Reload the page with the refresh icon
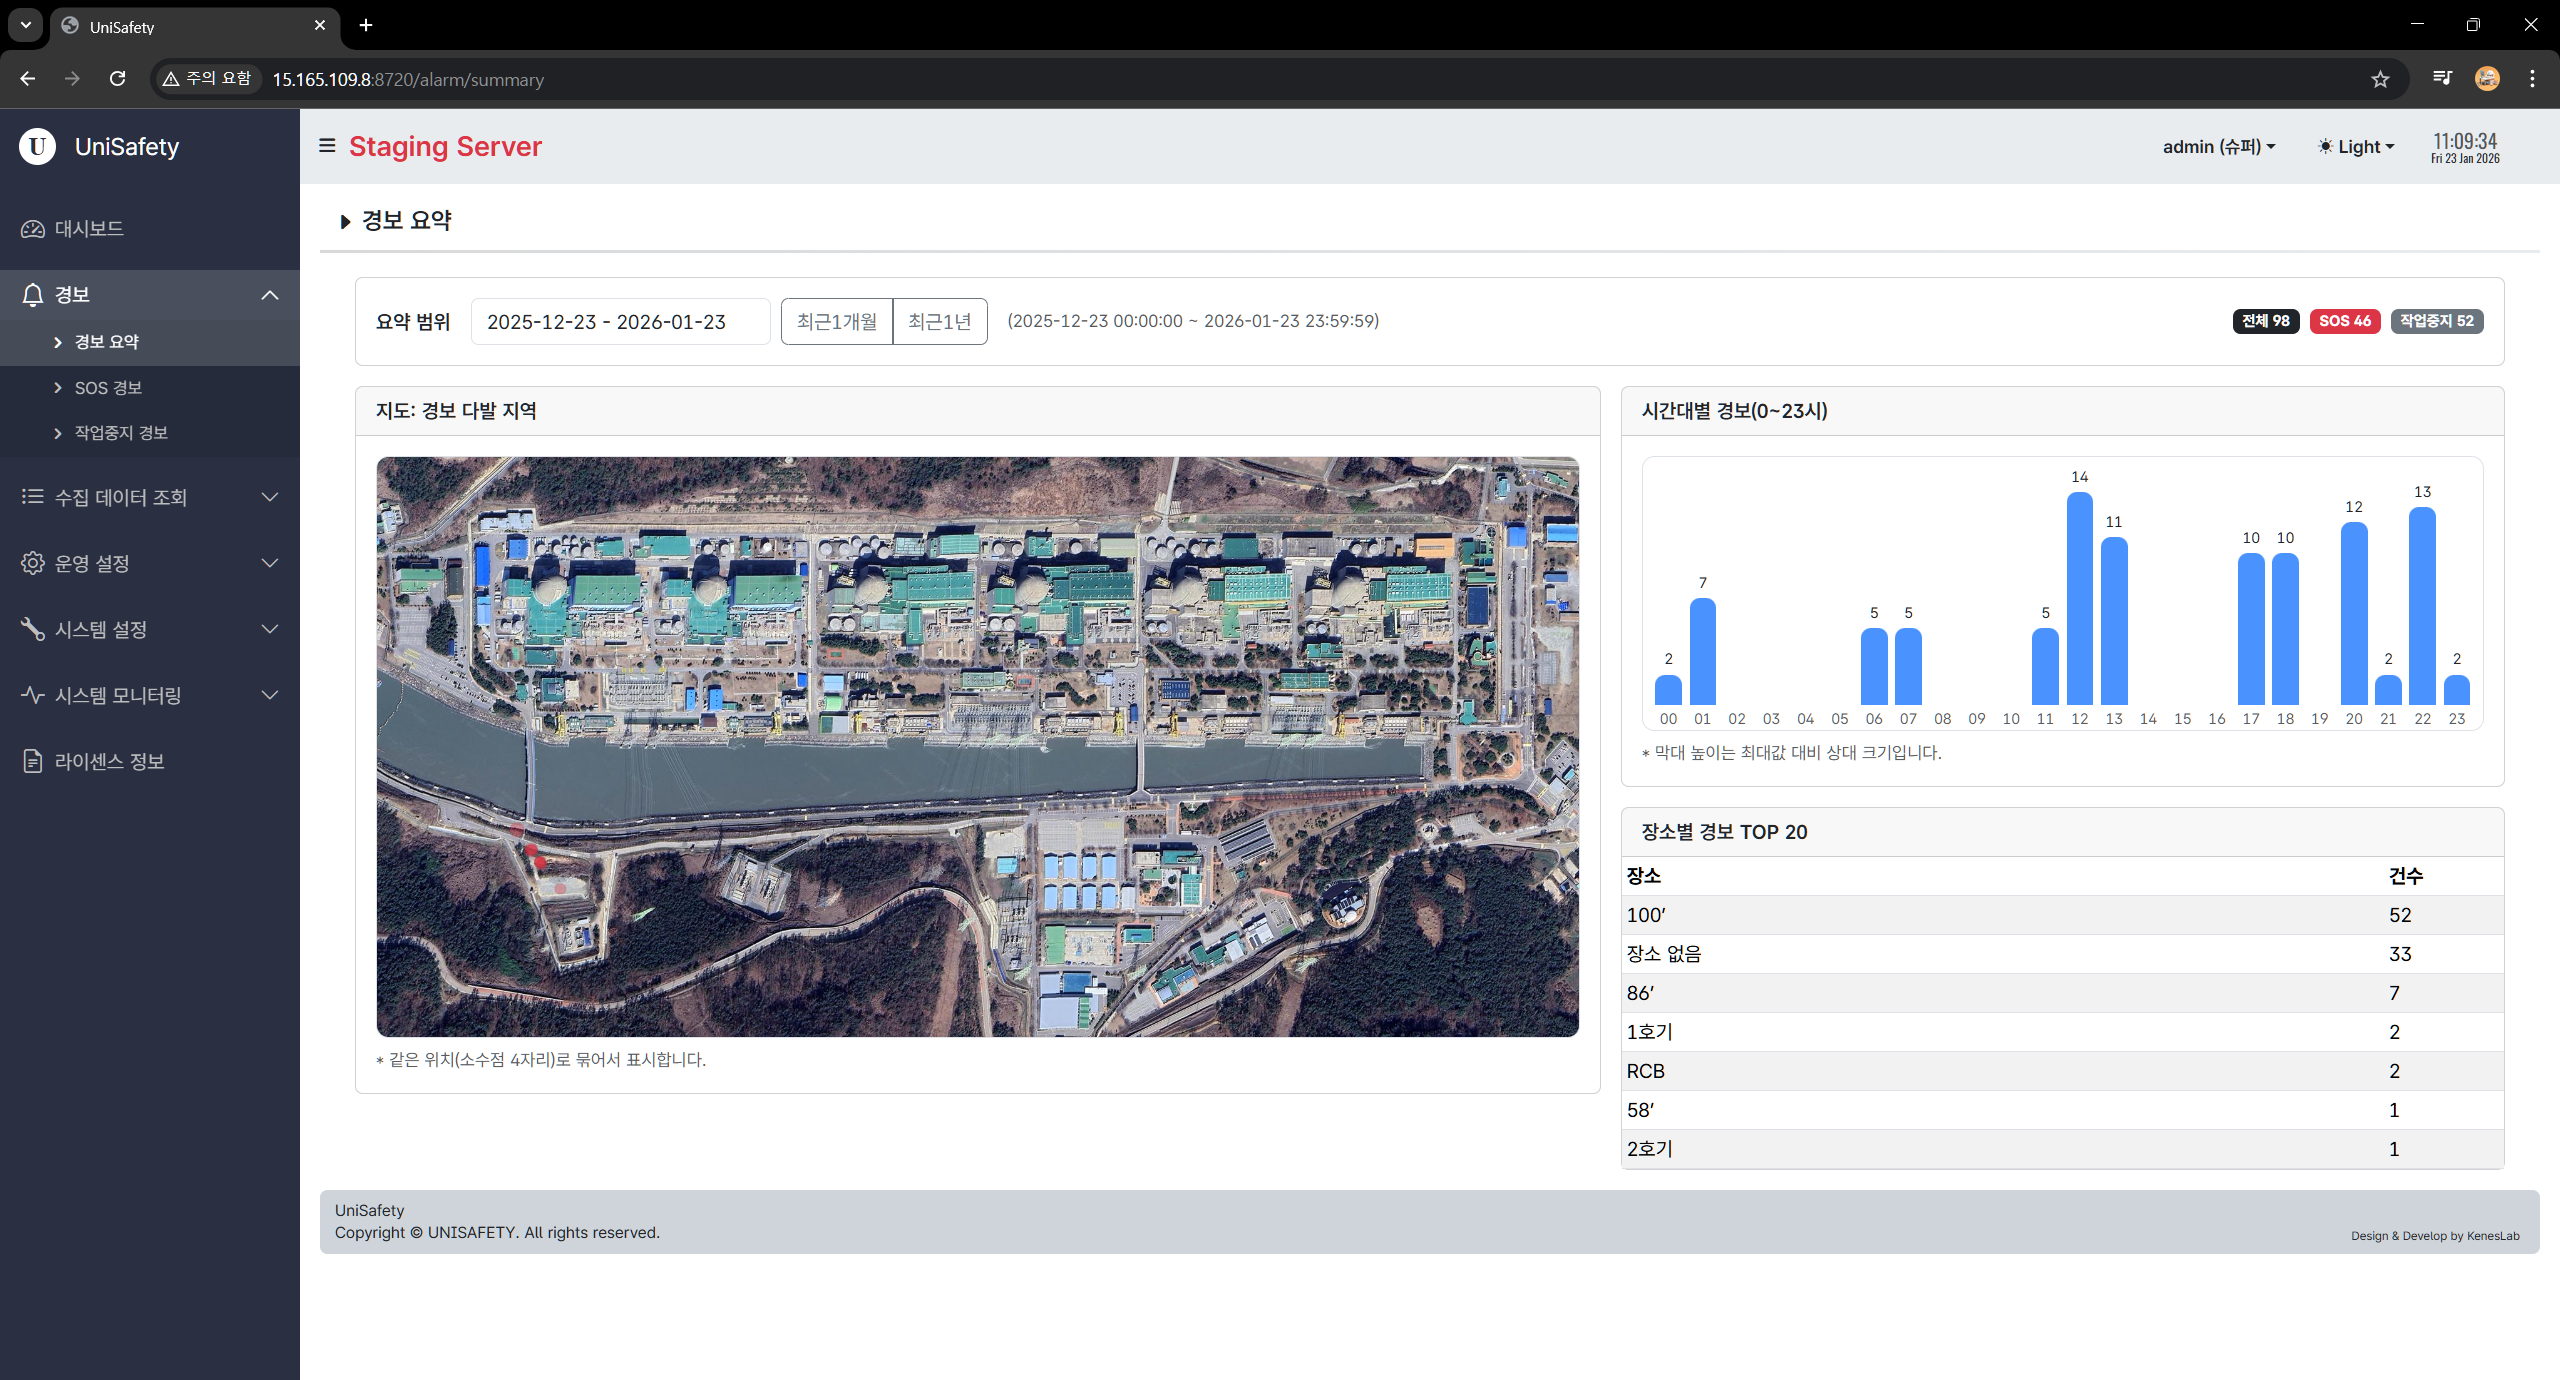Screen dimensions: 2560x1380 point(118,79)
